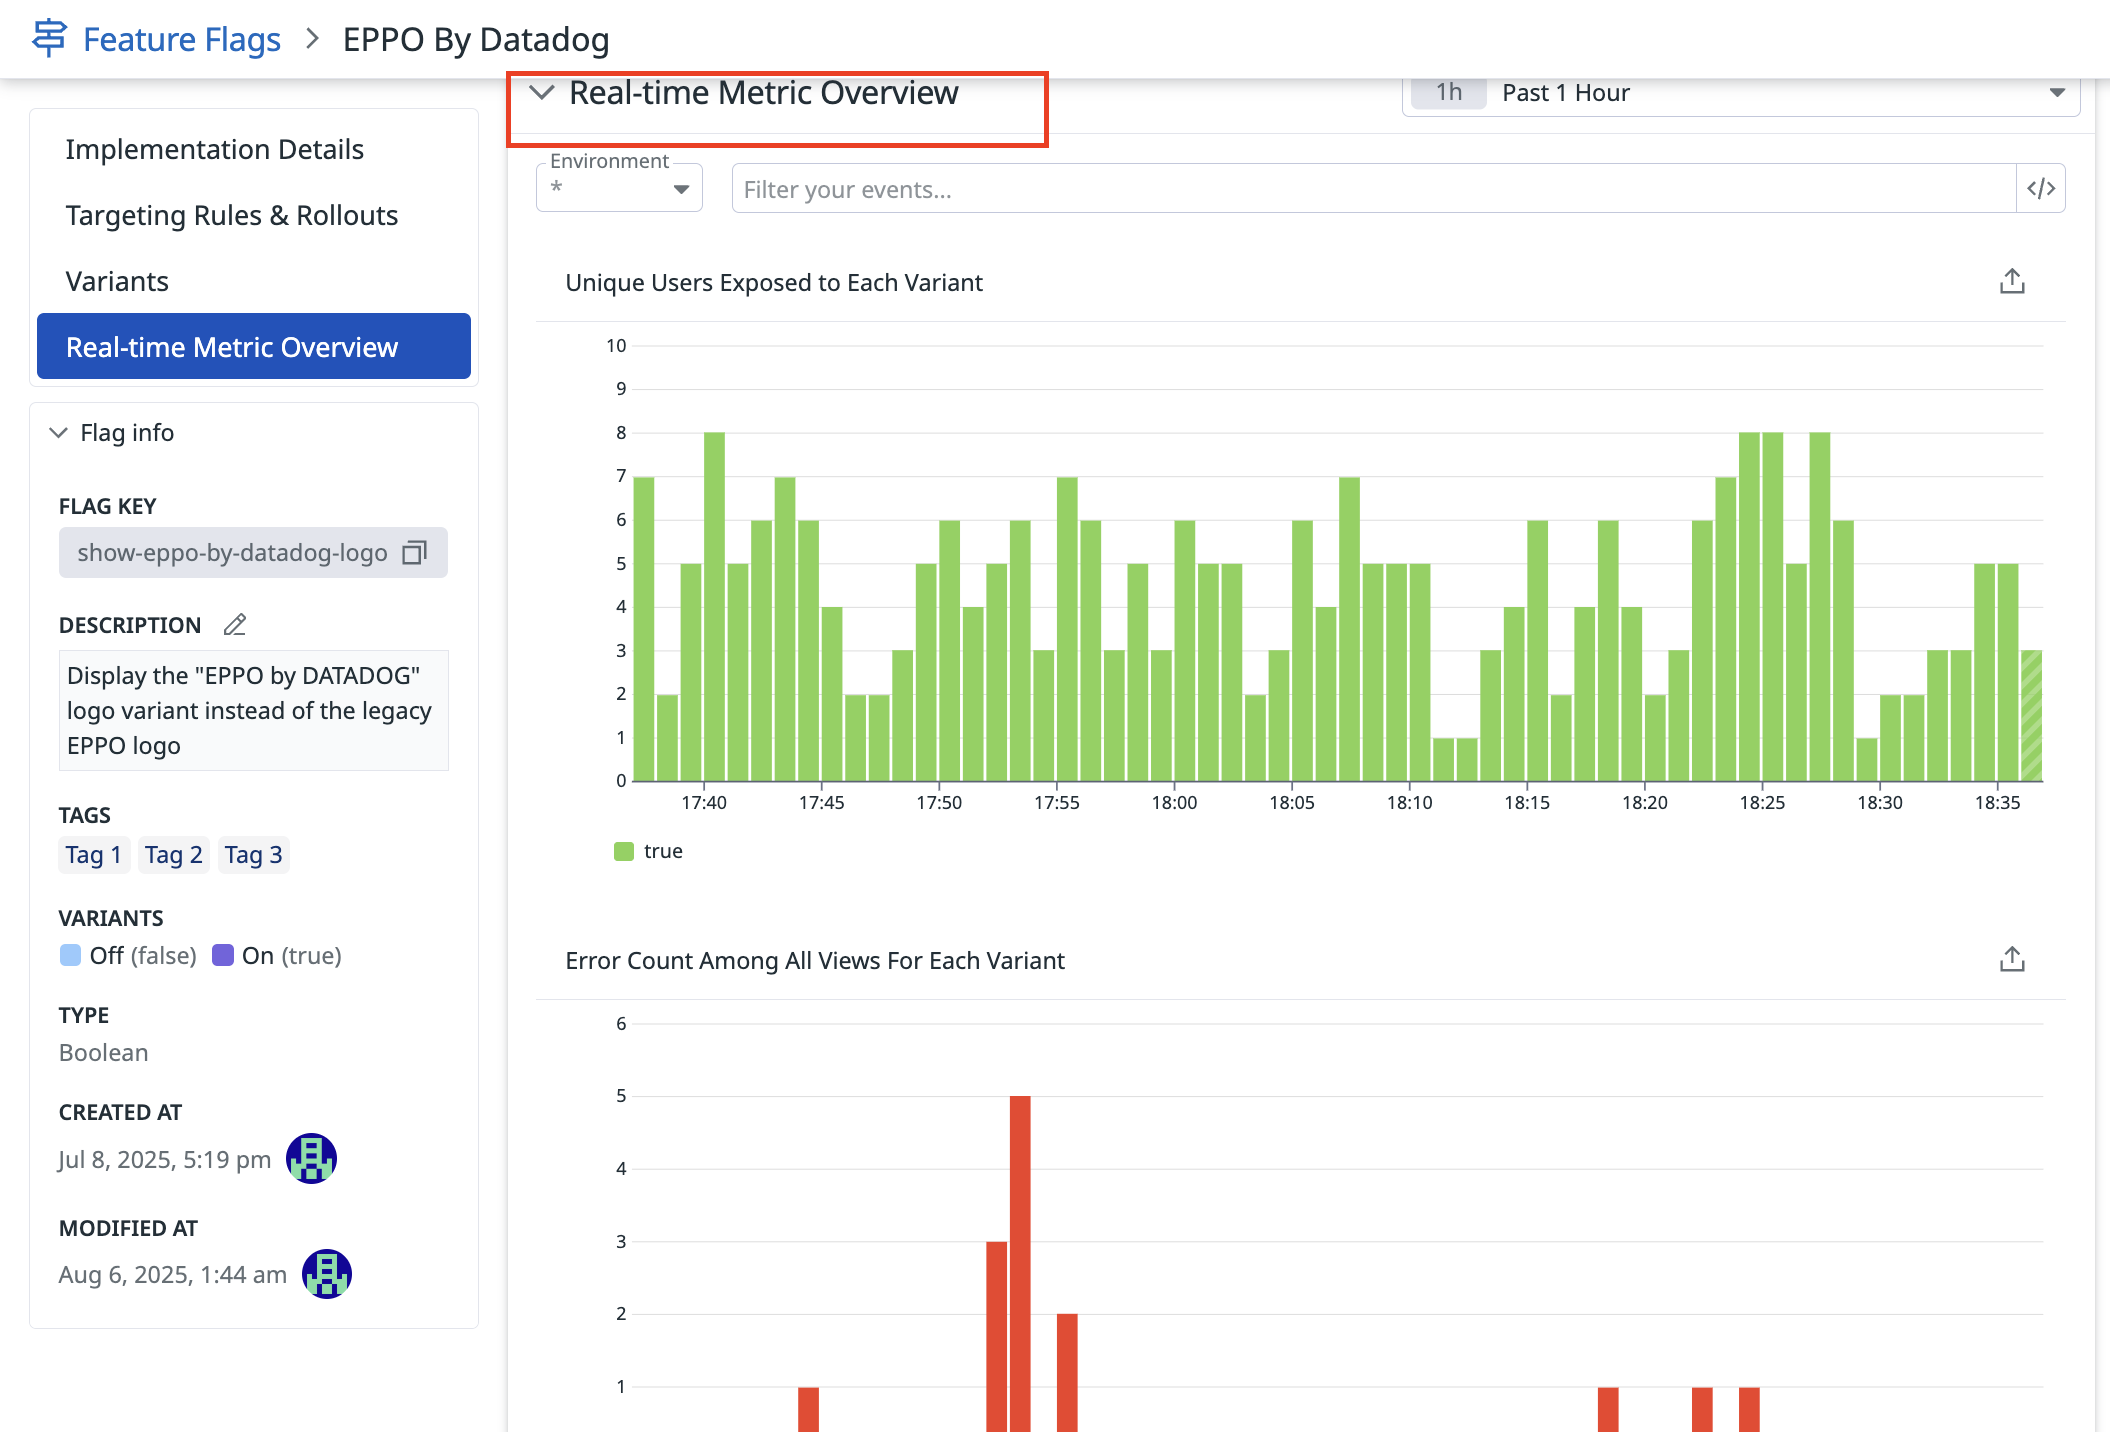Click the description text box
The image size is (2110, 1432).
coord(254,710)
